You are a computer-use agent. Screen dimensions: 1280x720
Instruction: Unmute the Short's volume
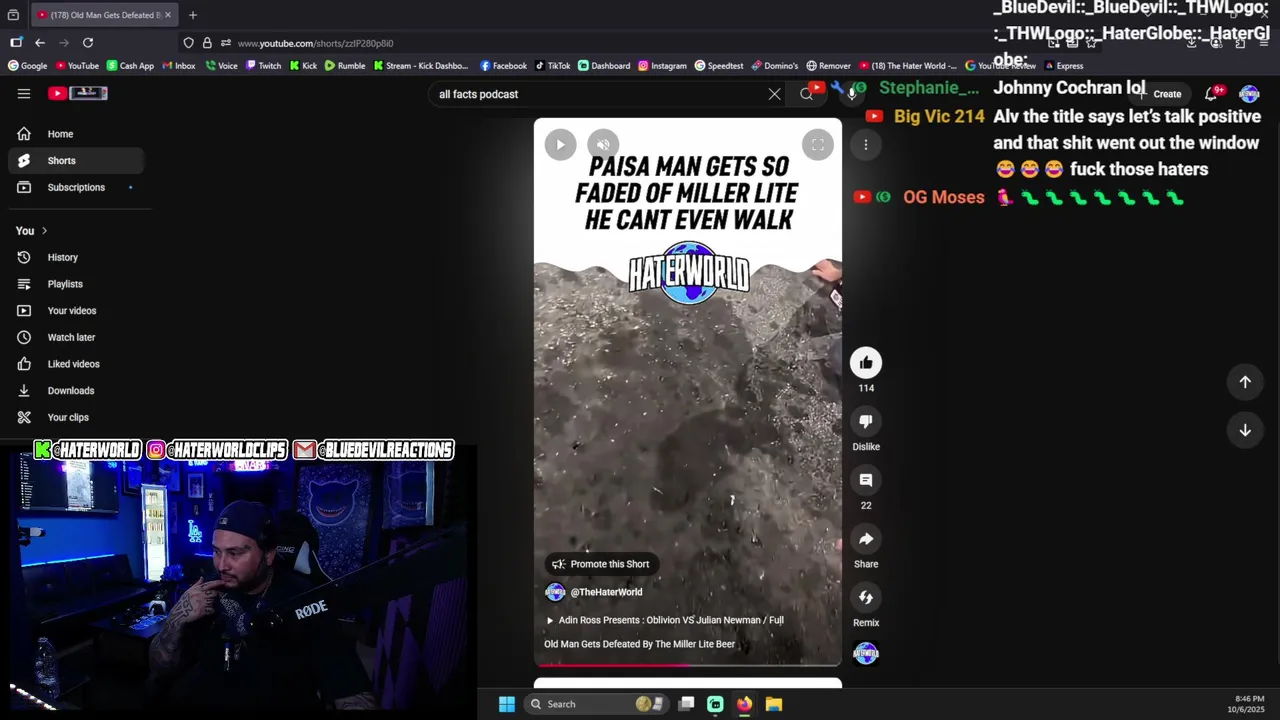click(603, 144)
